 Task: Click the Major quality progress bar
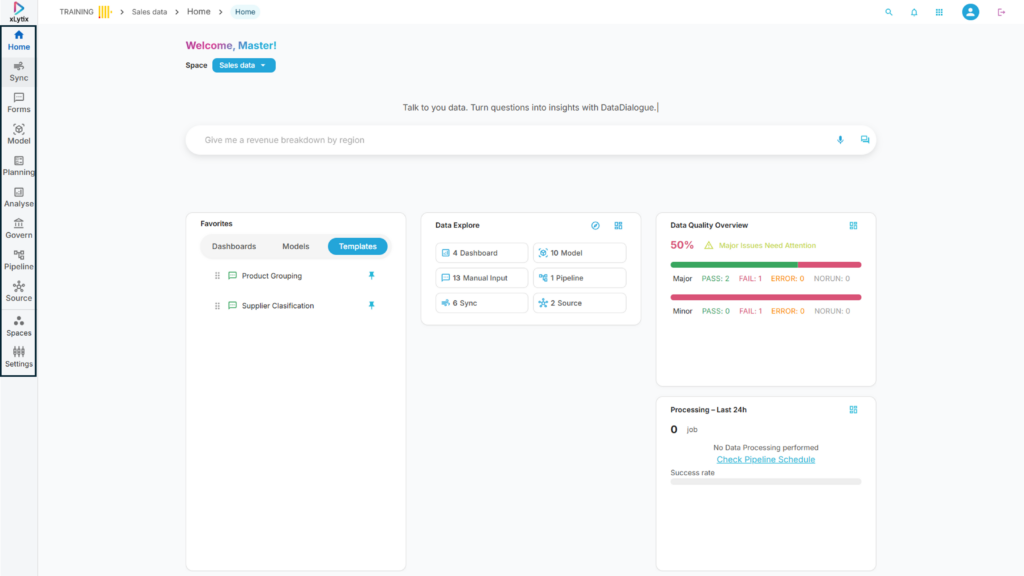[x=765, y=265]
